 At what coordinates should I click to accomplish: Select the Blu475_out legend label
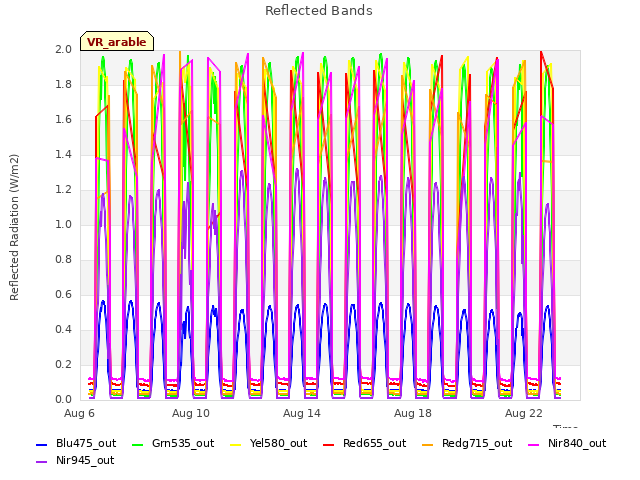pyautogui.click(x=86, y=444)
